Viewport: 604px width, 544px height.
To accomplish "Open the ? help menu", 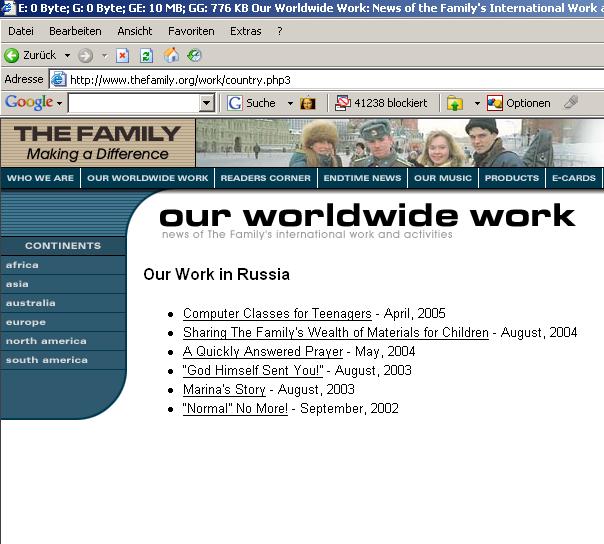I will (x=280, y=31).
